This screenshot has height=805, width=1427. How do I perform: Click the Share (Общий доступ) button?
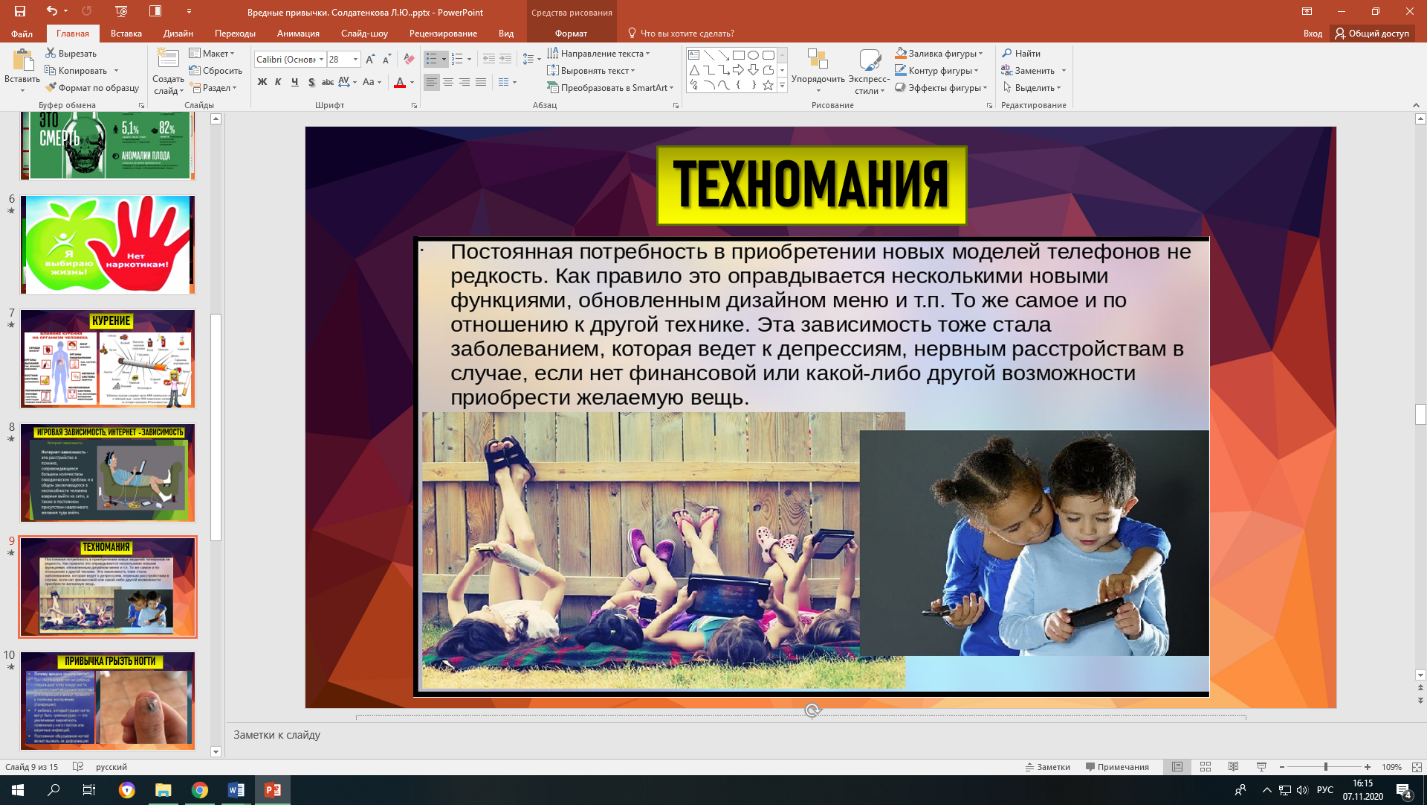(x=1371, y=33)
